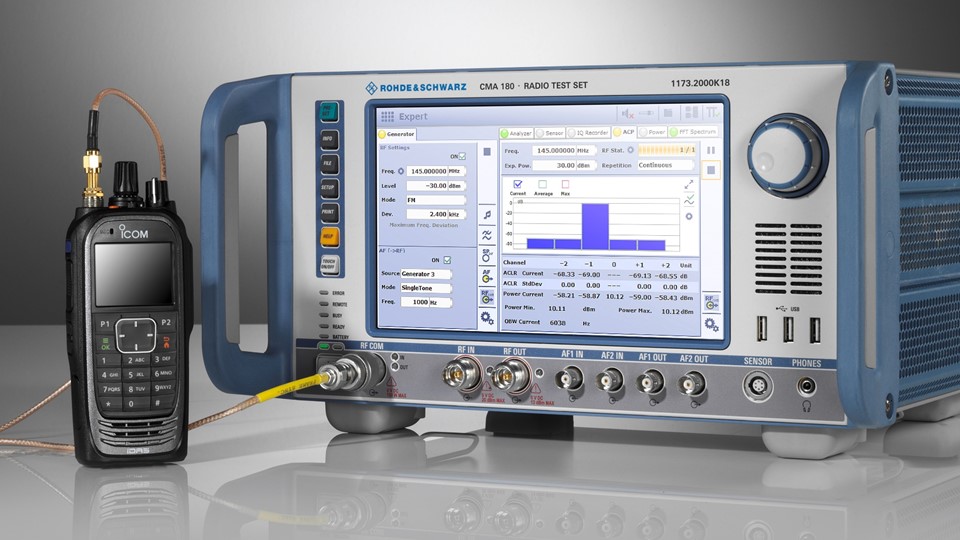This screenshot has height=540, width=960.
Task: Open Exp. Pow. dBm unit dropdown
Action: pos(585,165)
